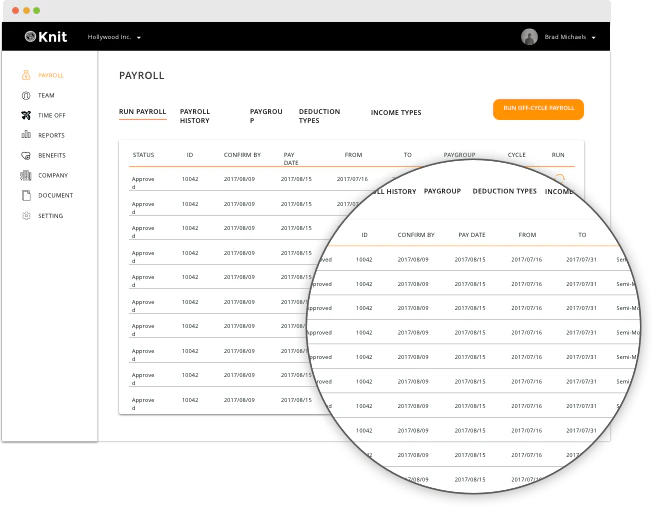653x507 pixels.
Task: Open the Setting gear icon
Action: (x=26, y=216)
